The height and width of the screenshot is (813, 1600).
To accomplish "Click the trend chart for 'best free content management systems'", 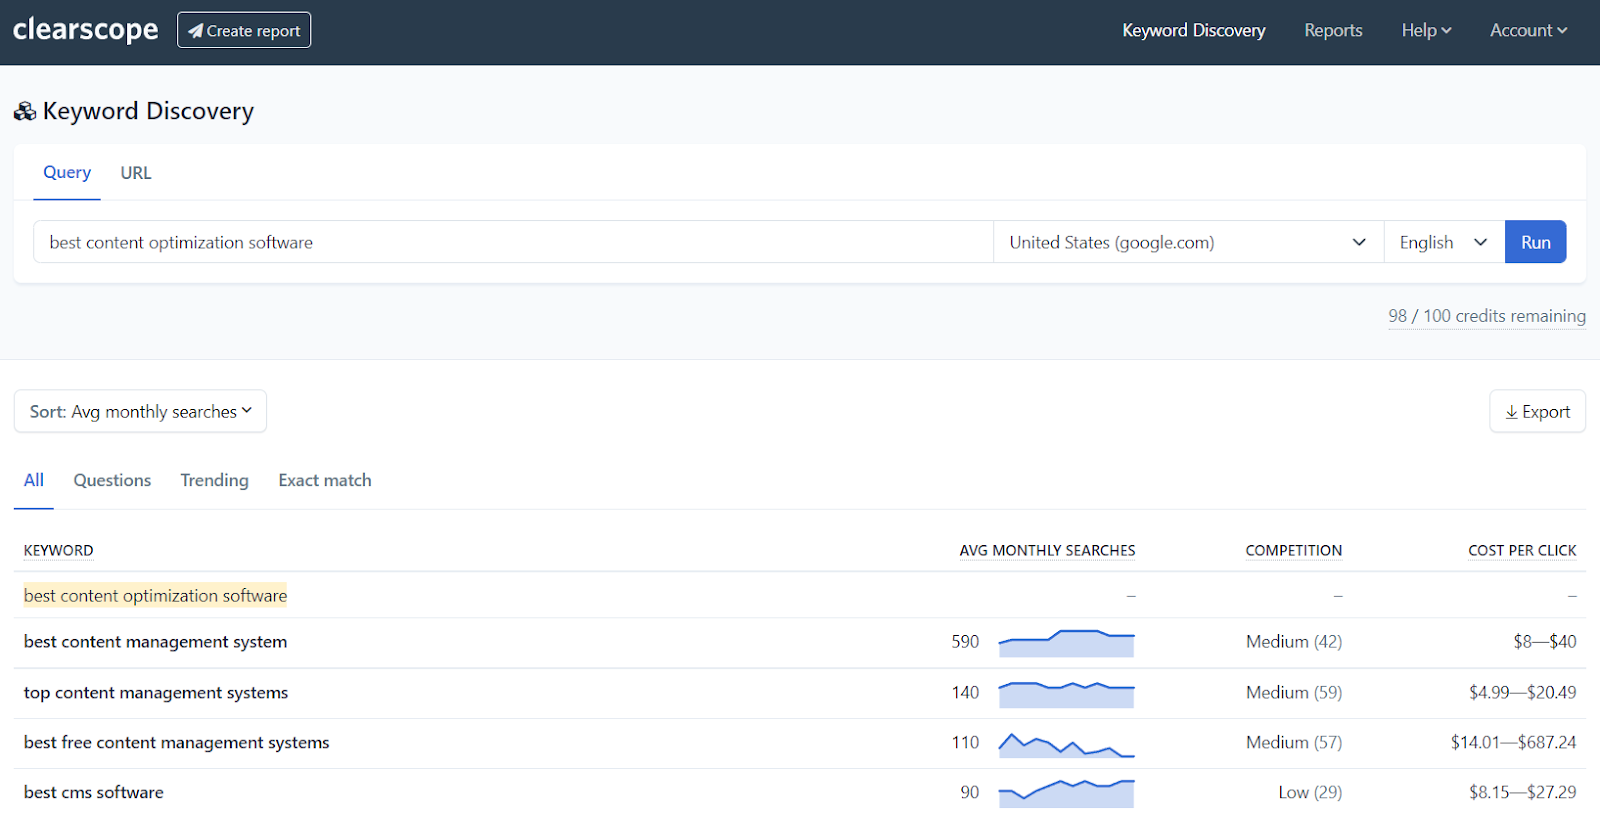I will (x=1066, y=744).
